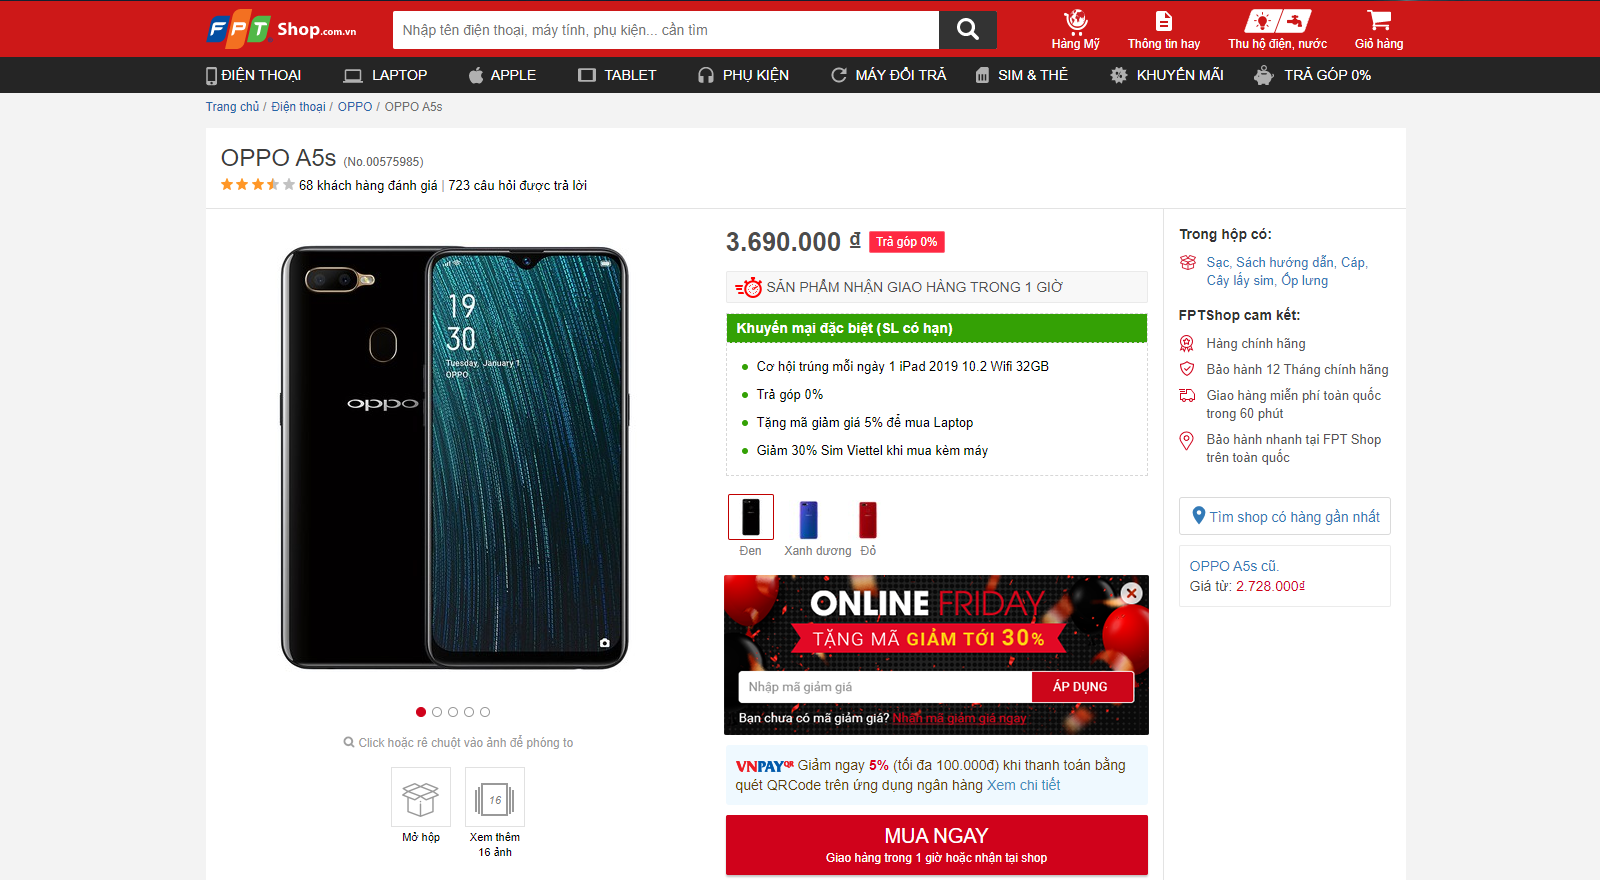1600x880 pixels.
Task: Open Xem thêm 16 ảnh gallery
Action: (x=495, y=813)
